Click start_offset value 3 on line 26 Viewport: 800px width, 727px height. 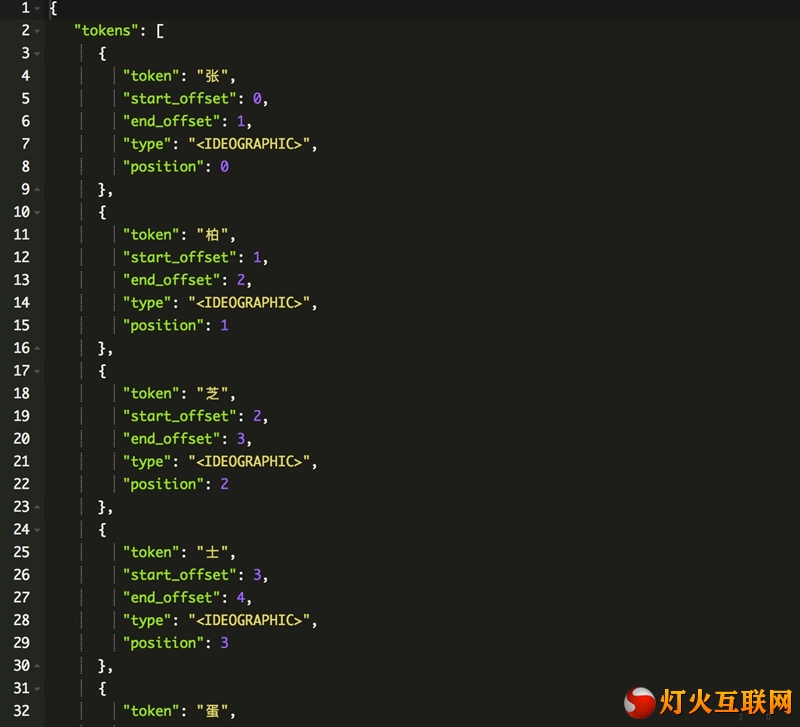pyautogui.click(x=257, y=574)
